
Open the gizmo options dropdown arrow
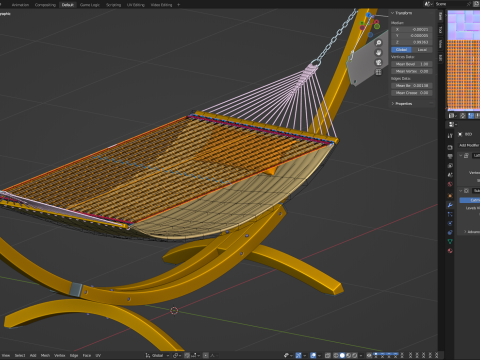pos(305,355)
